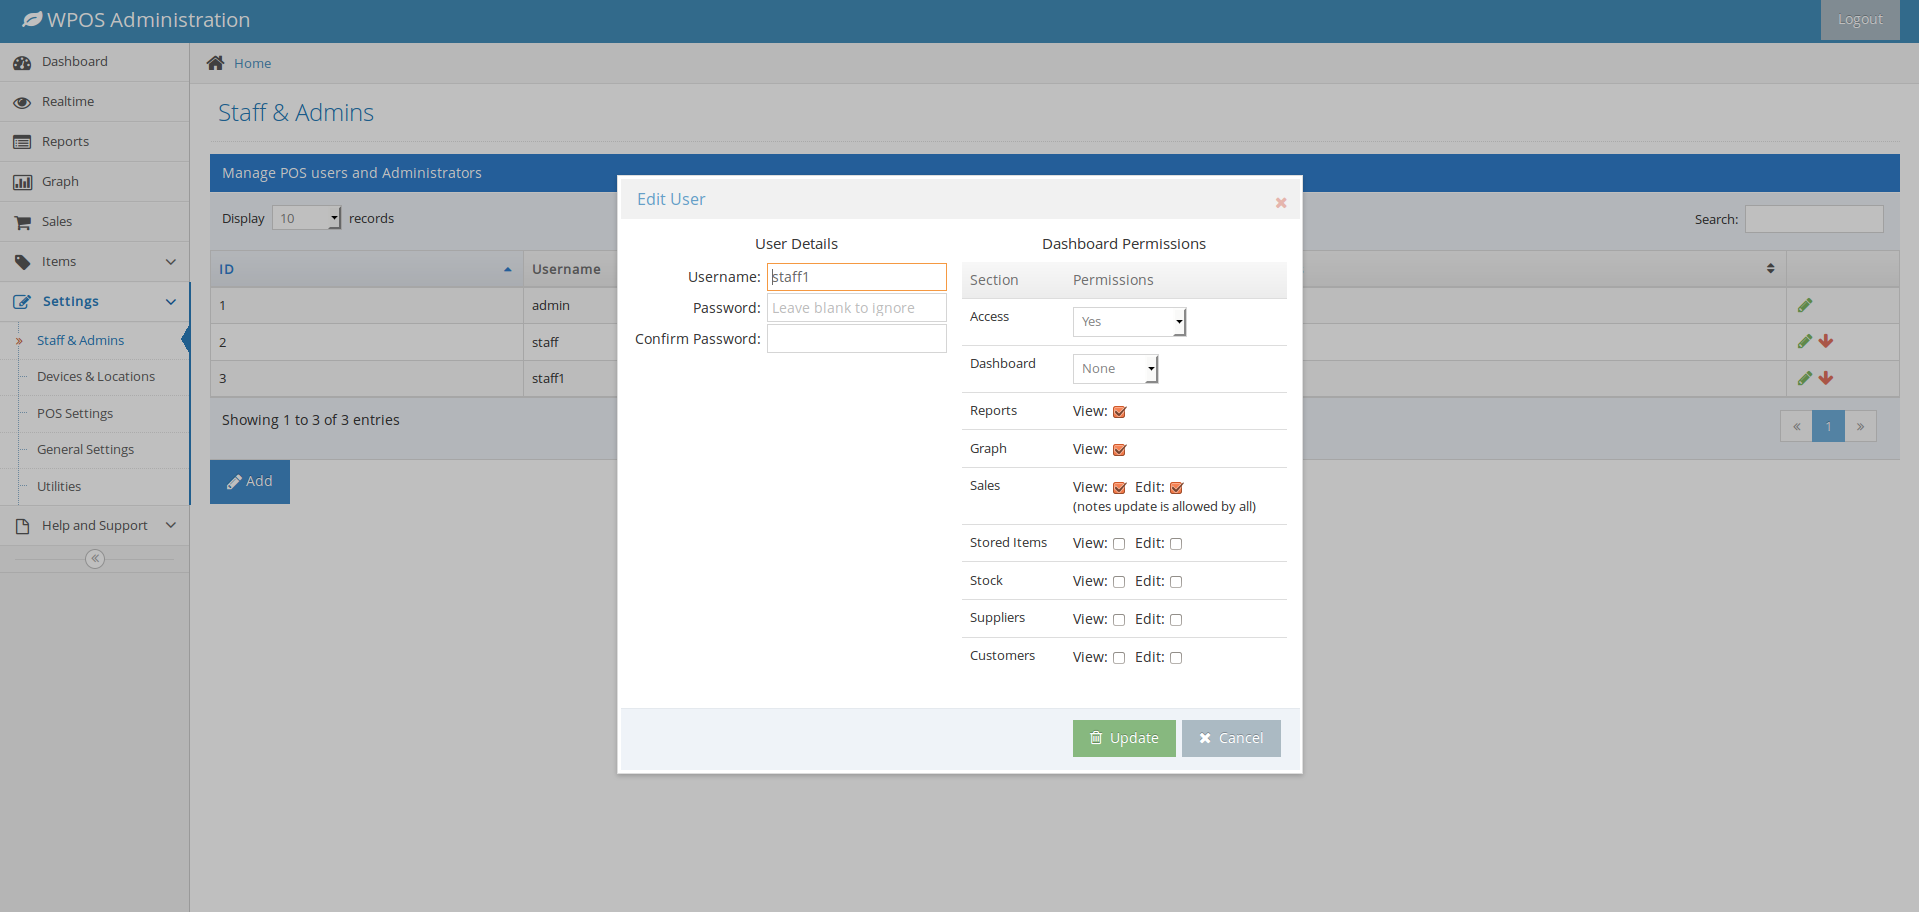
Task: Disable the Sales Edit permission checkbox
Action: [1176, 488]
